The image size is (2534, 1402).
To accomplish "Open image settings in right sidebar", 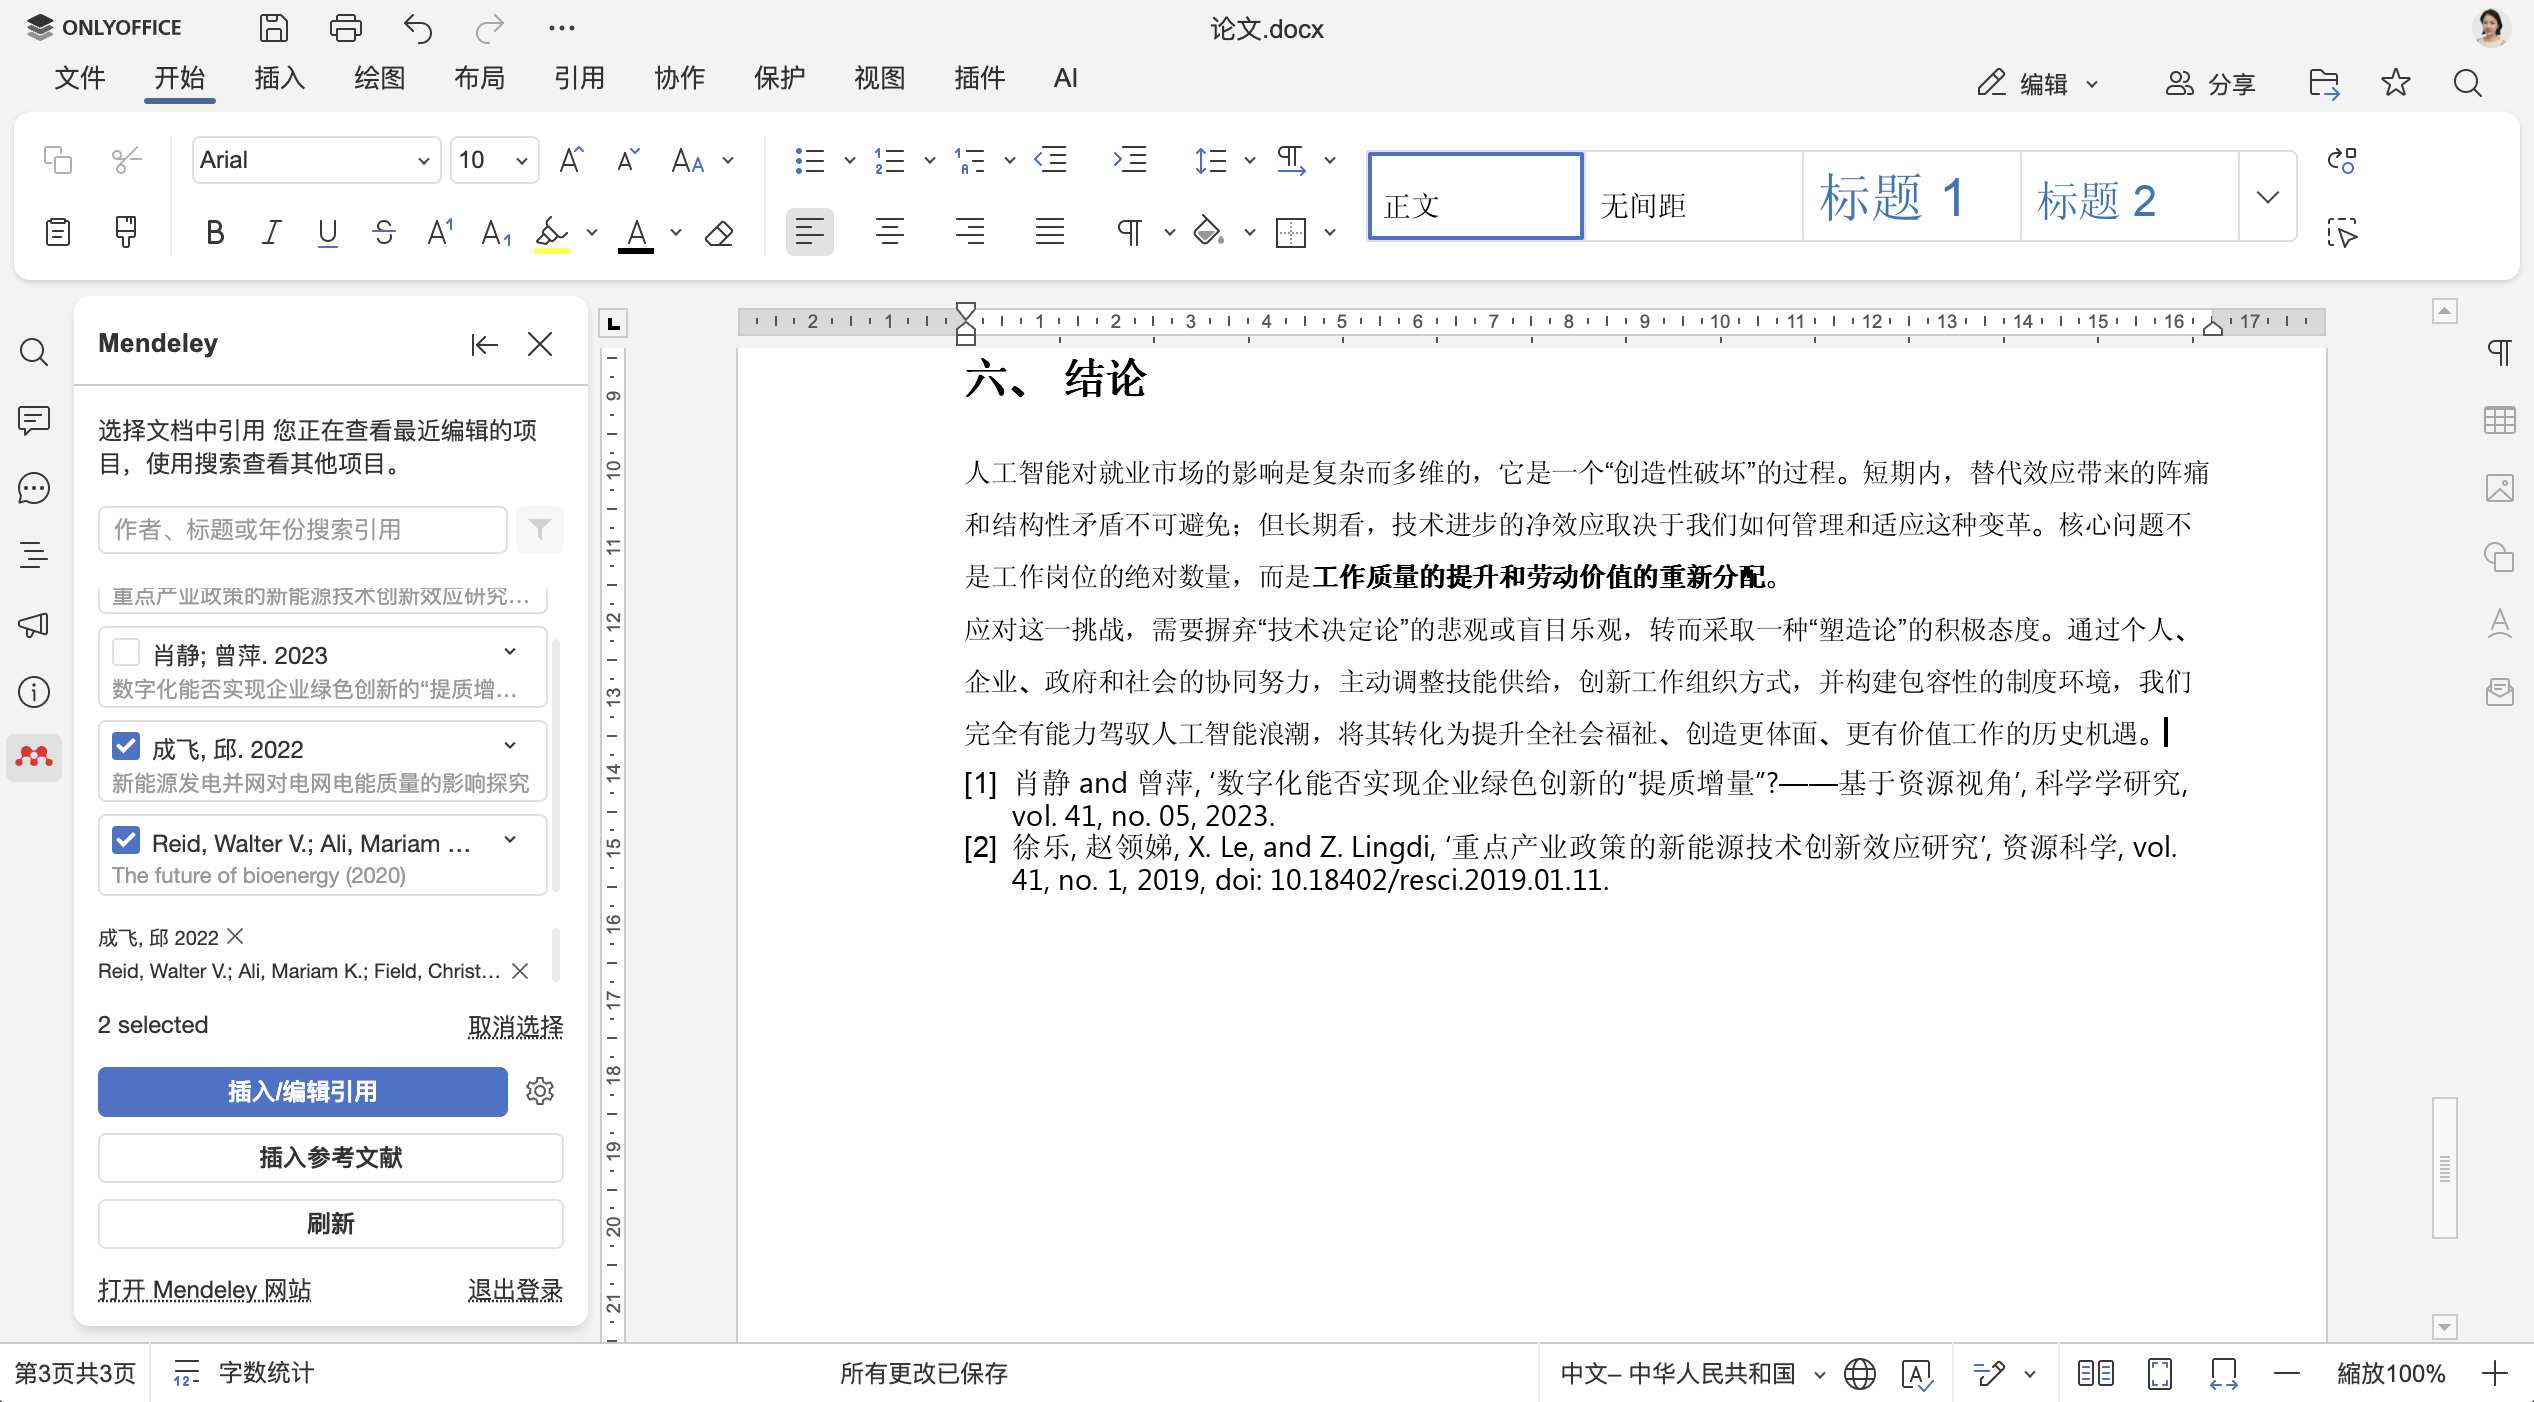I will tap(2499, 488).
